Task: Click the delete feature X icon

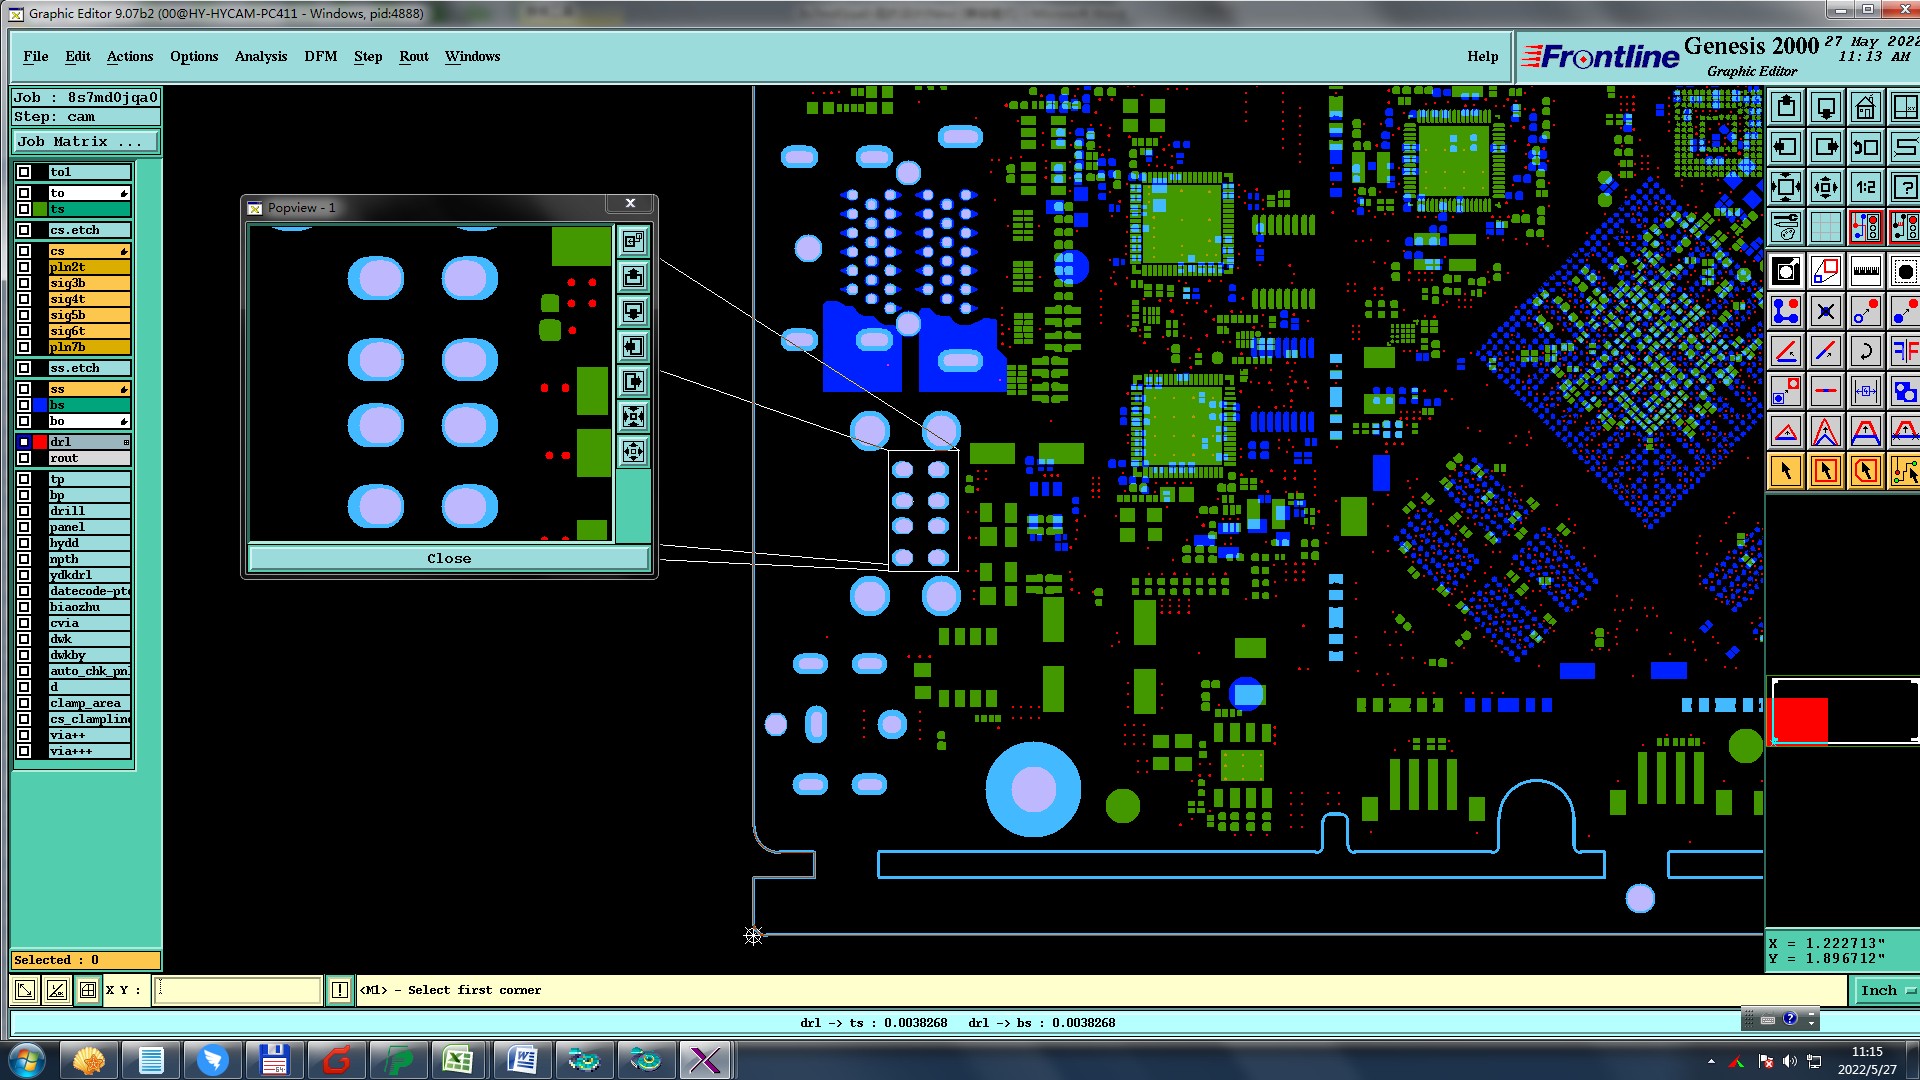Action: click(1825, 311)
